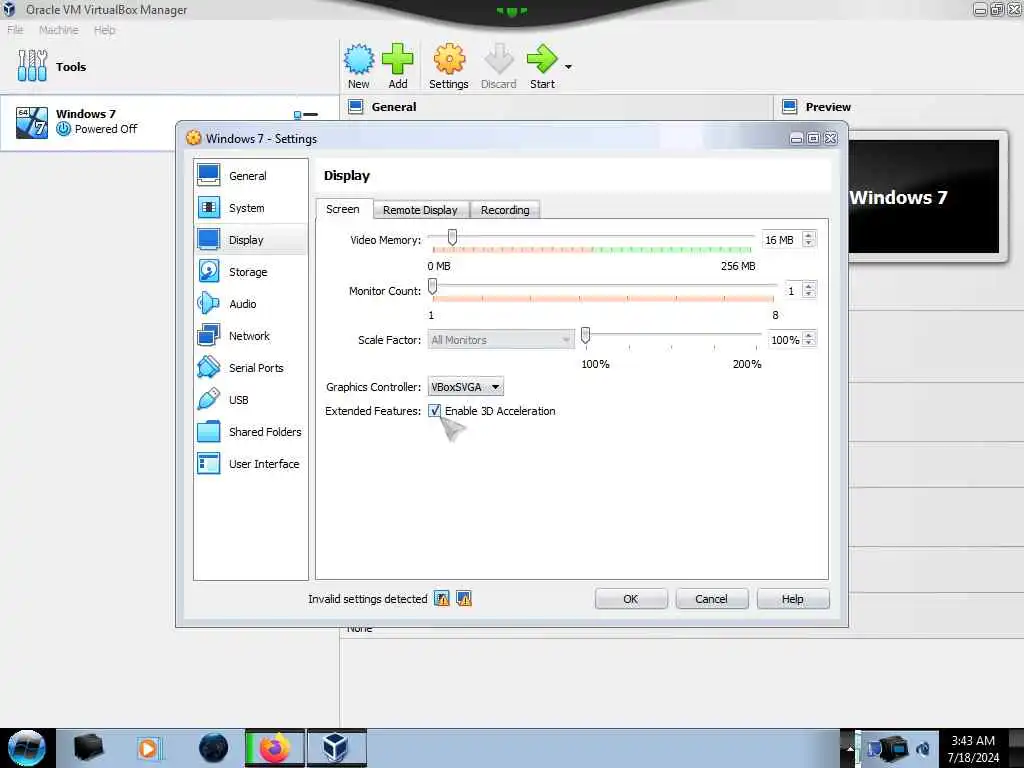Screen dimensions: 1024x768
Task: Click the VirtualBox taskbar icon
Action: pyautogui.click(x=336, y=748)
